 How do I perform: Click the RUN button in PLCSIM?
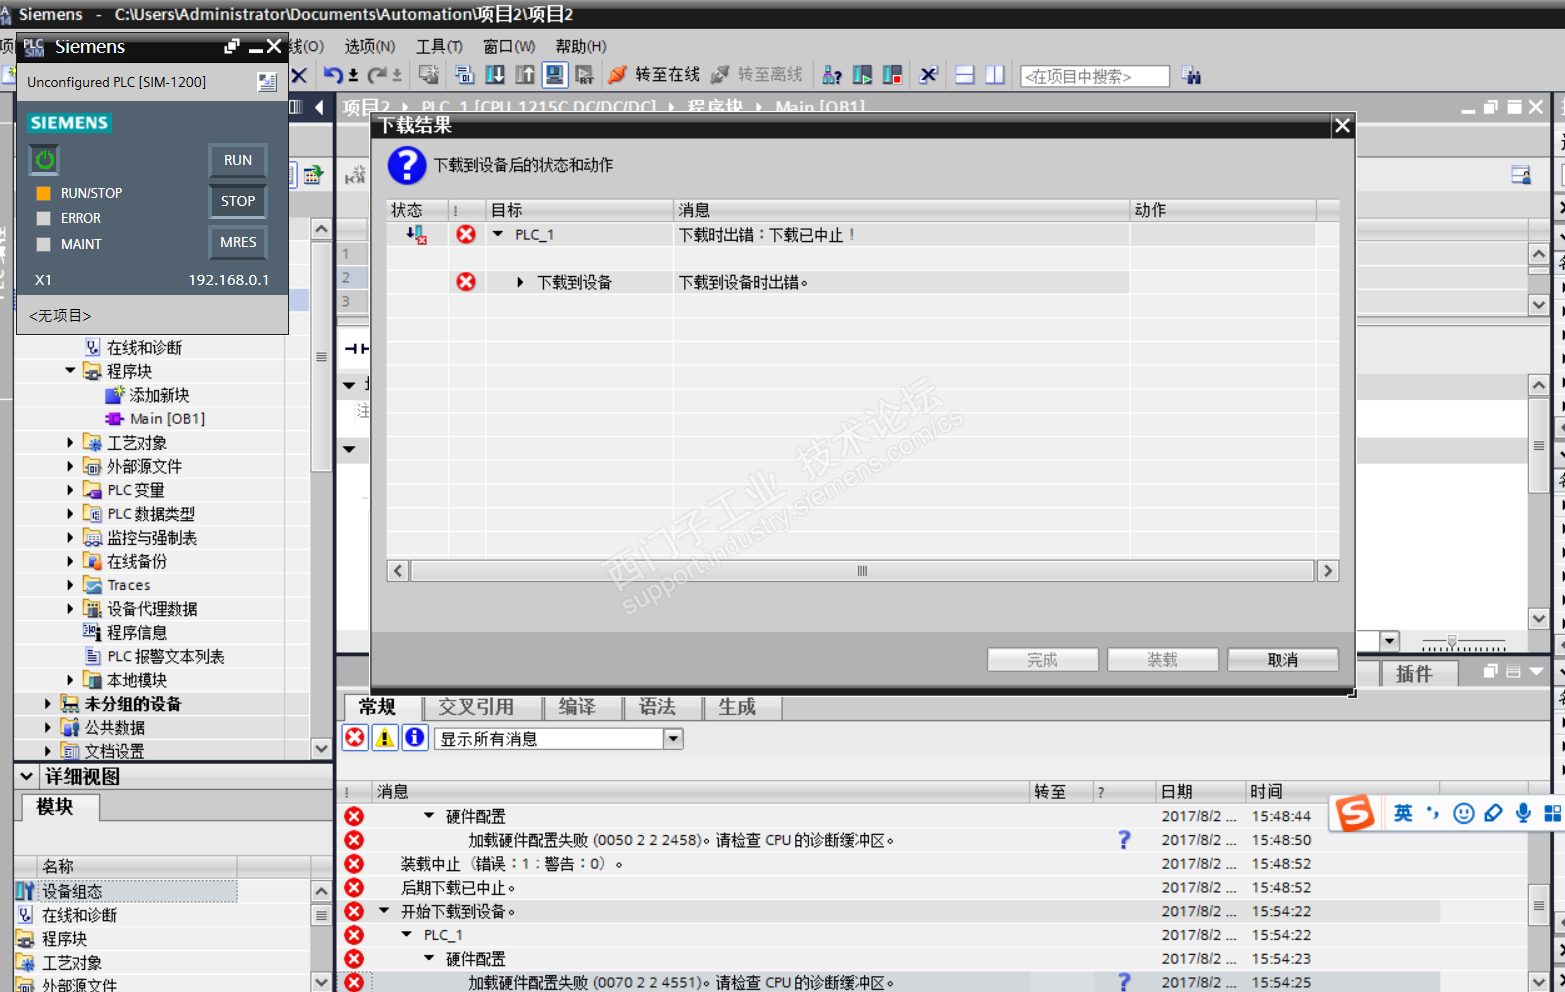pos(238,160)
